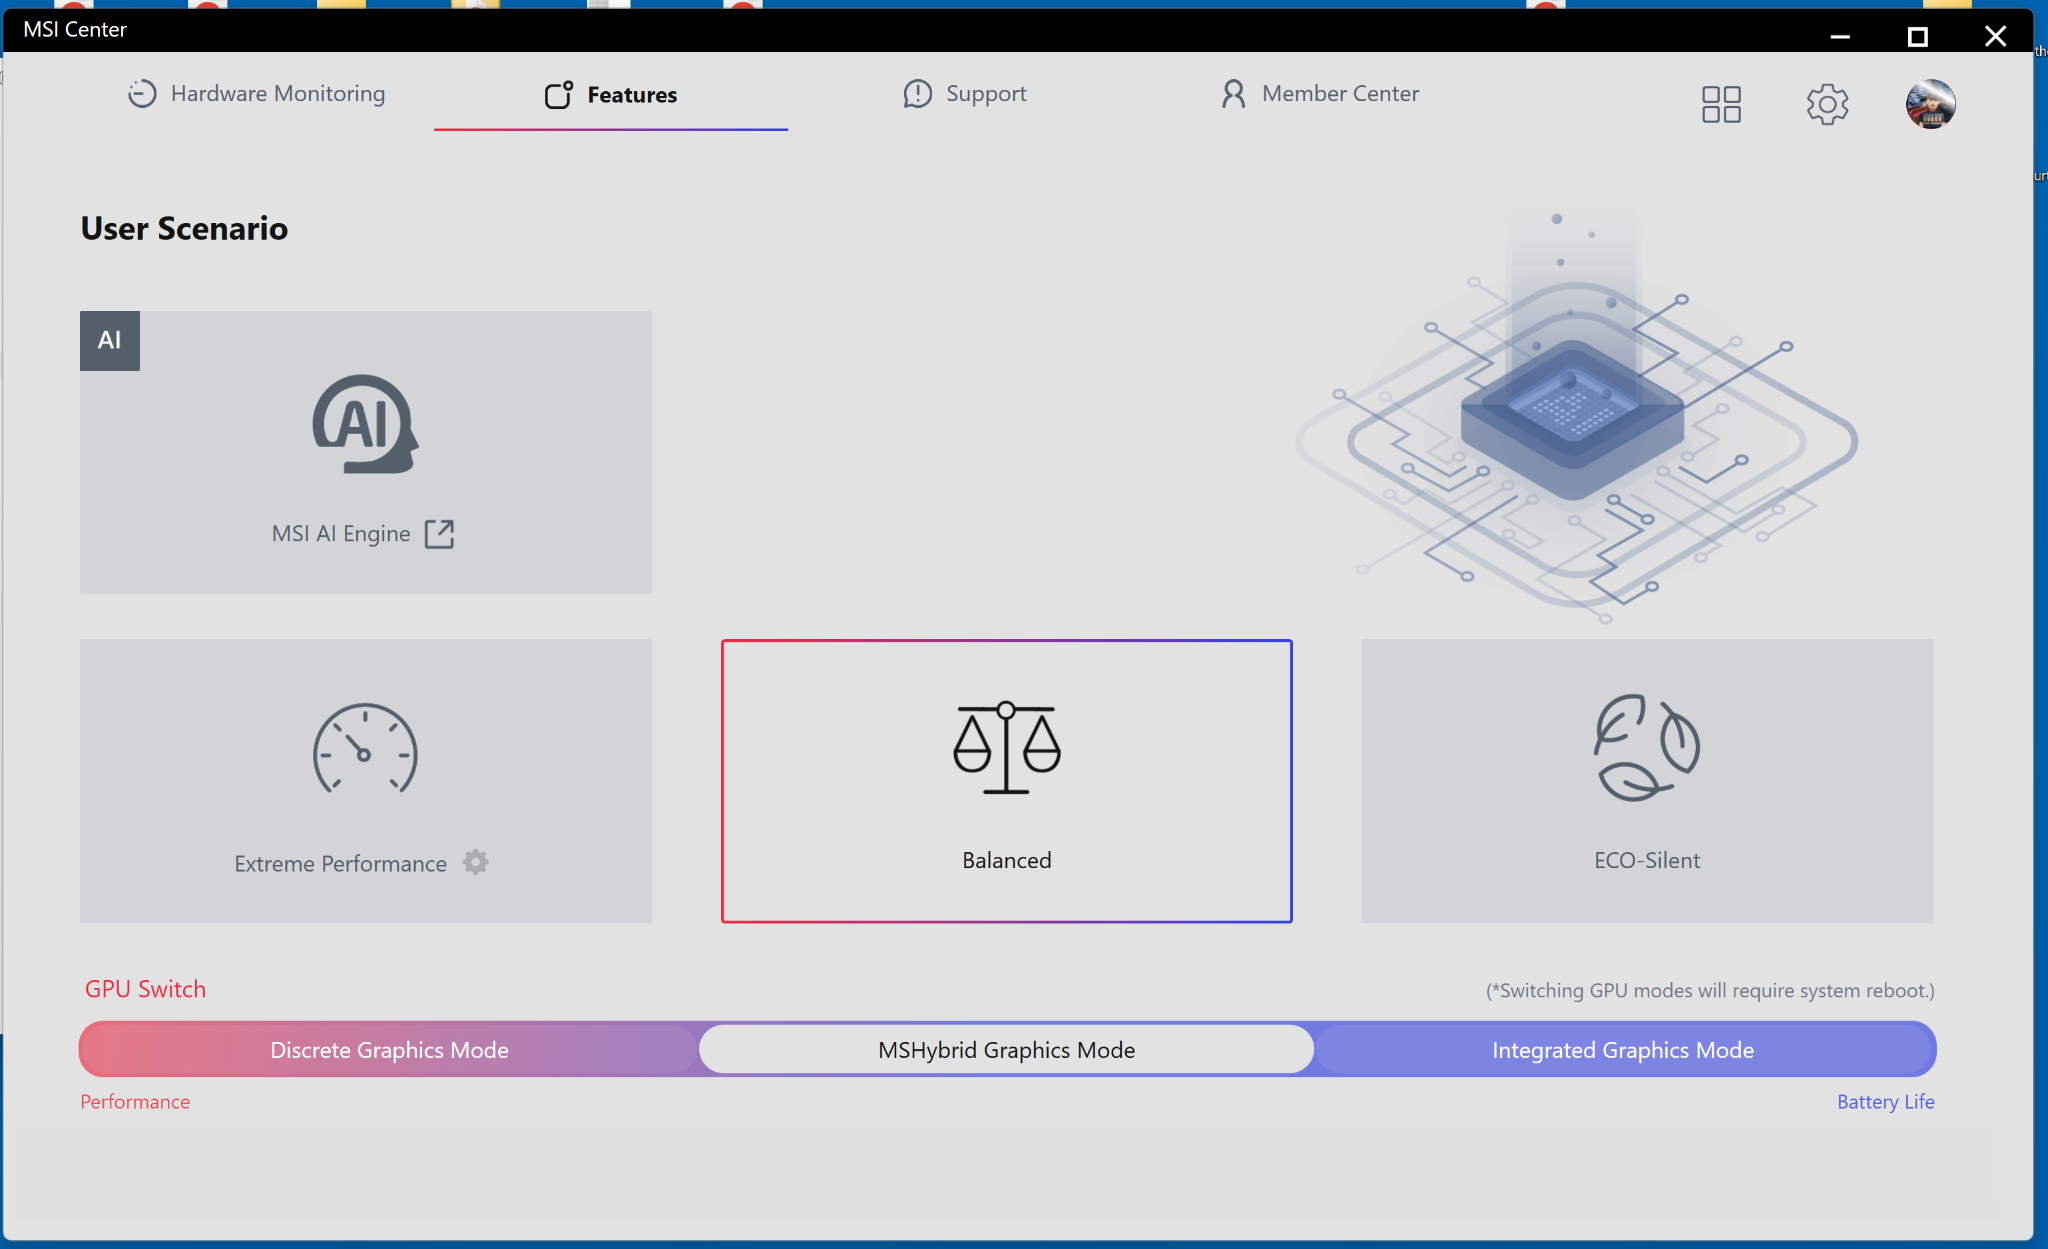Click the GPU reboot notice text
Viewport: 2048px width, 1249px height.
1710,991
